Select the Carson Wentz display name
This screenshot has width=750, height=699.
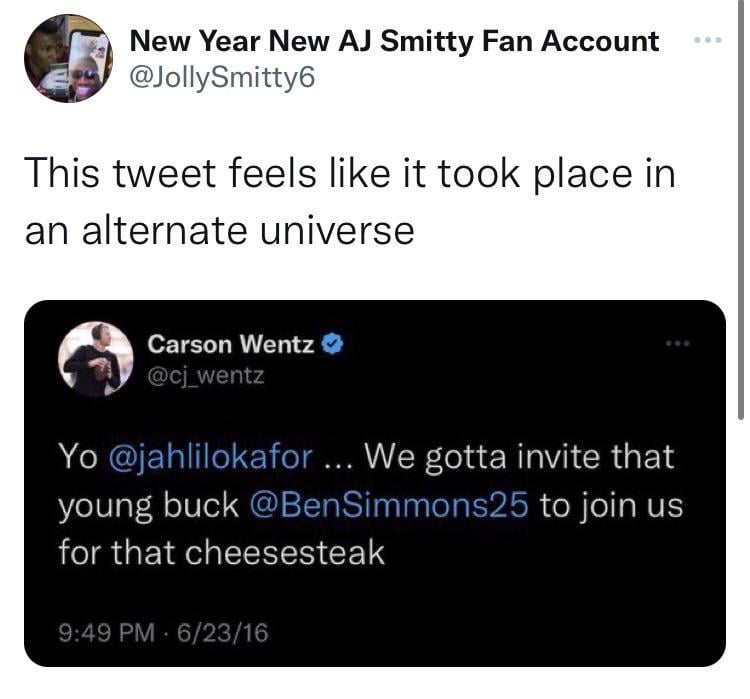tap(230, 345)
